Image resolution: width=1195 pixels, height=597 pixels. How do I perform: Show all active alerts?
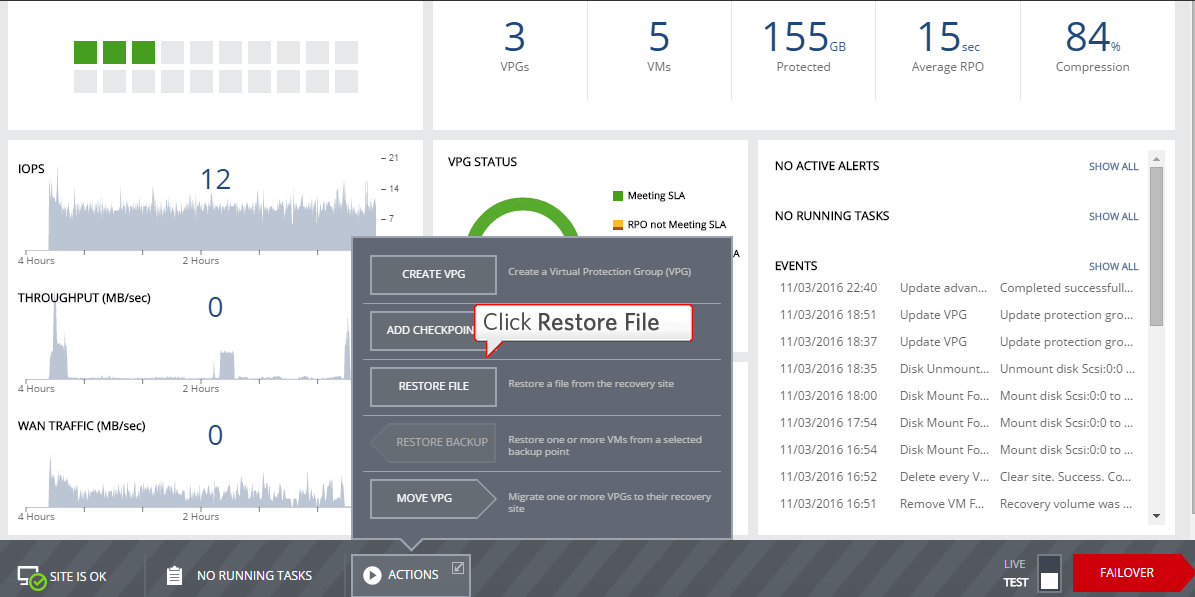click(x=1113, y=167)
